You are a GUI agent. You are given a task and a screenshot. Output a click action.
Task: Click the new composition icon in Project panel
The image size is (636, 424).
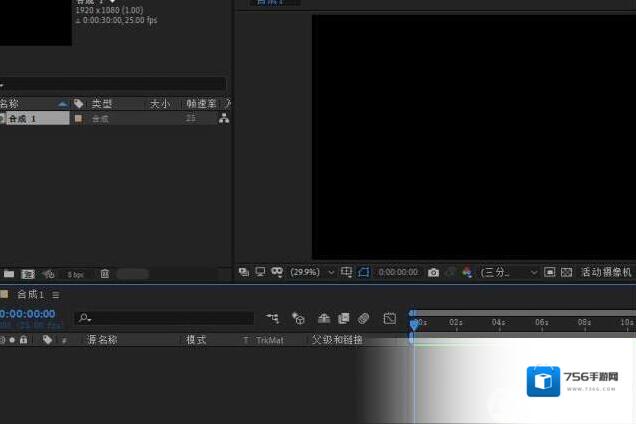pos(28,274)
